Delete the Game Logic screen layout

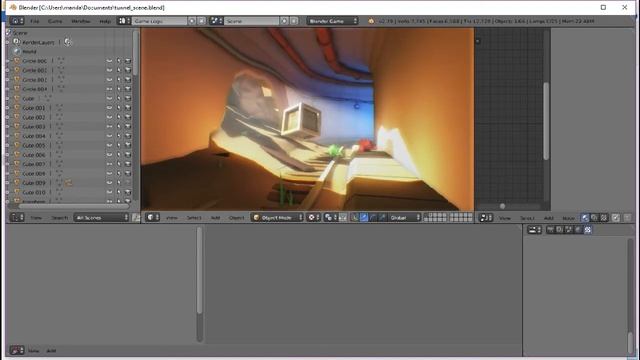click(x=202, y=21)
